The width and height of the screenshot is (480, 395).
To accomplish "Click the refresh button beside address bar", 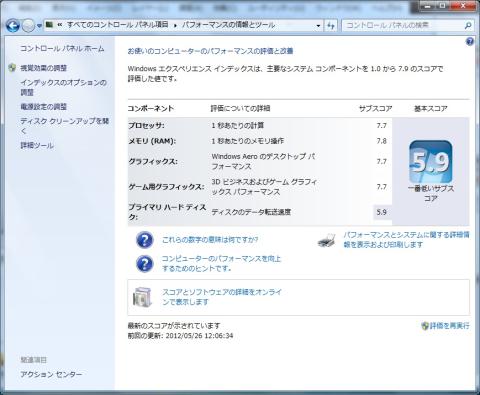I will coord(331,26).
